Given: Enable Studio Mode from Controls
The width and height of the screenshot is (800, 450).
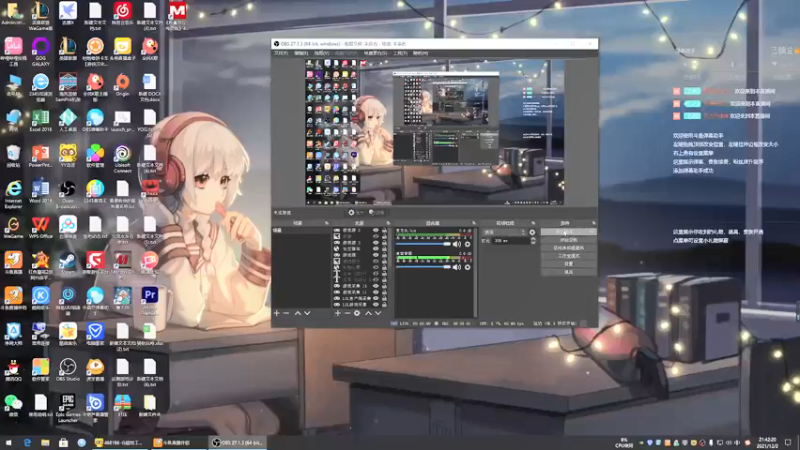Looking at the screenshot, I should [x=568, y=256].
